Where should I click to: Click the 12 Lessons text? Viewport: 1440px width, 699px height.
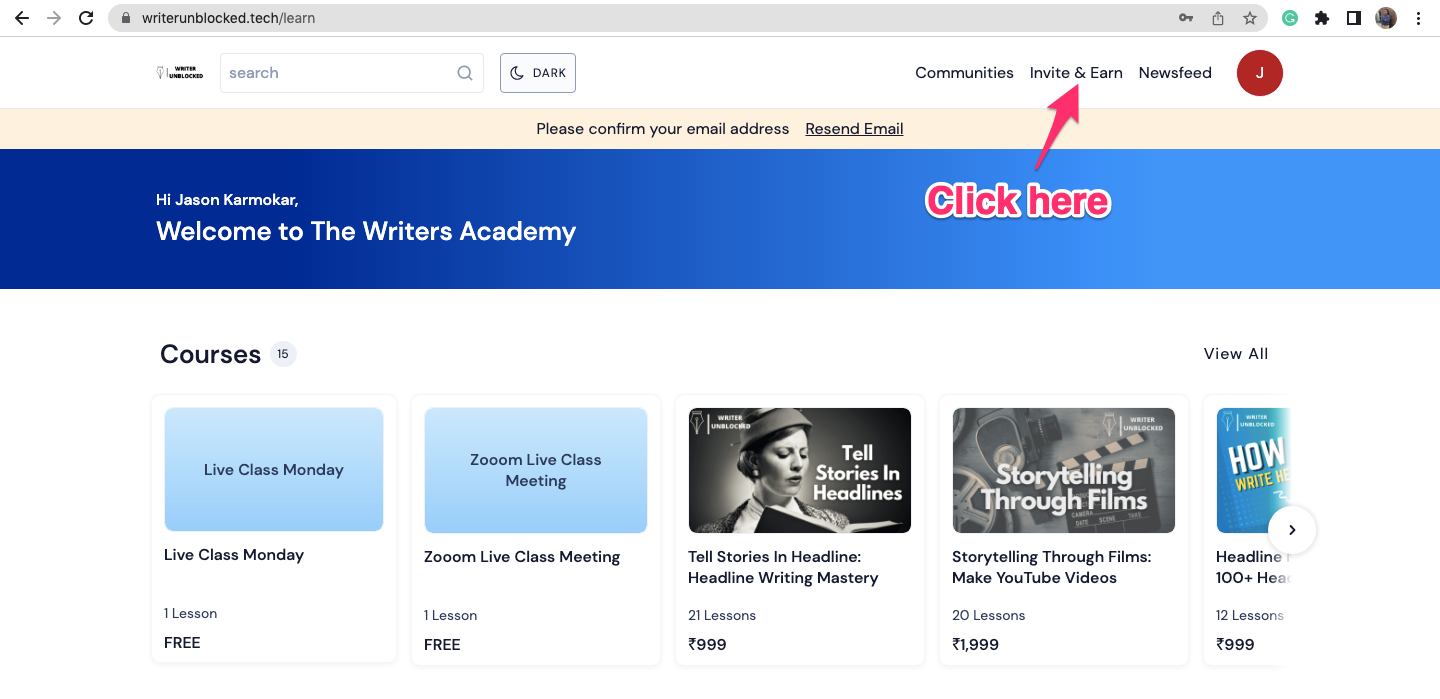pyautogui.click(x=1250, y=615)
